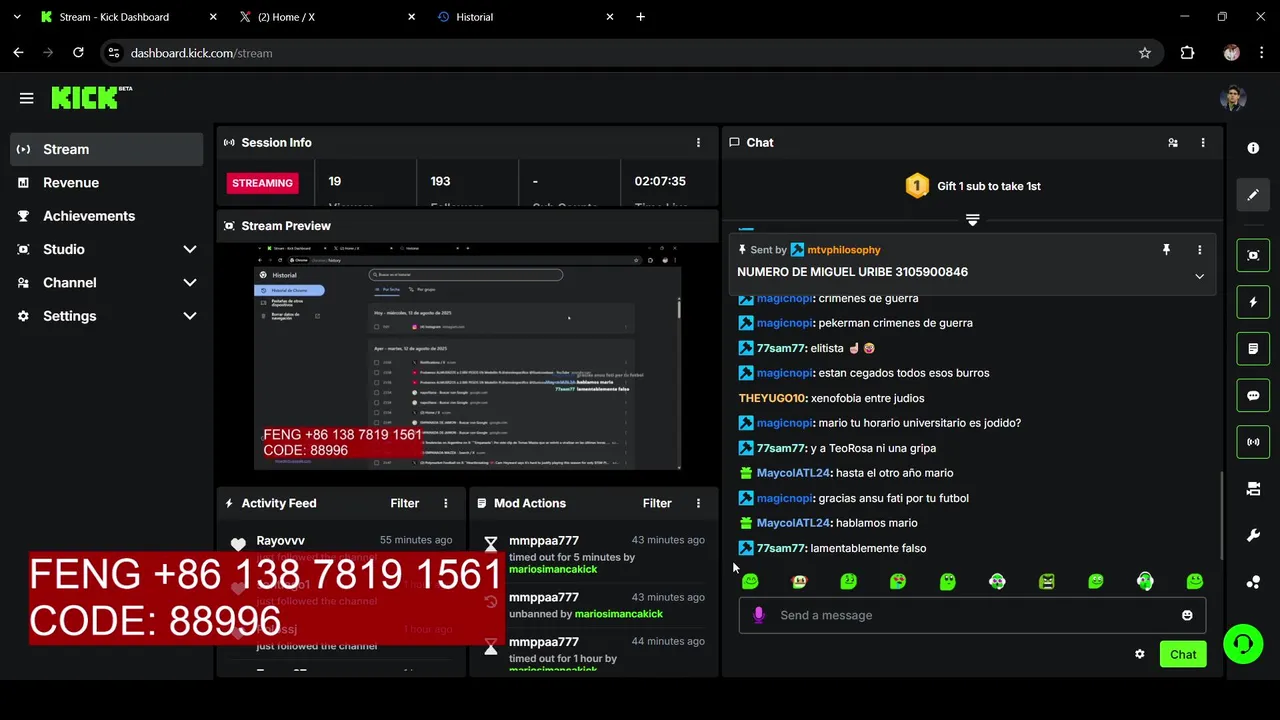This screenshot has width=1280, height=720.
Task: Open a new browser tab
Action: [x=640, y=17]
